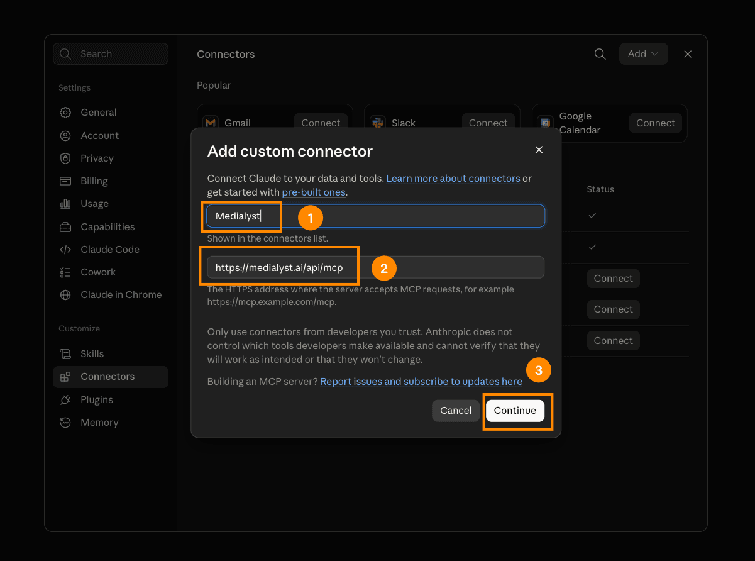
Task: Click the Status column header
Action: coord(600,189)
